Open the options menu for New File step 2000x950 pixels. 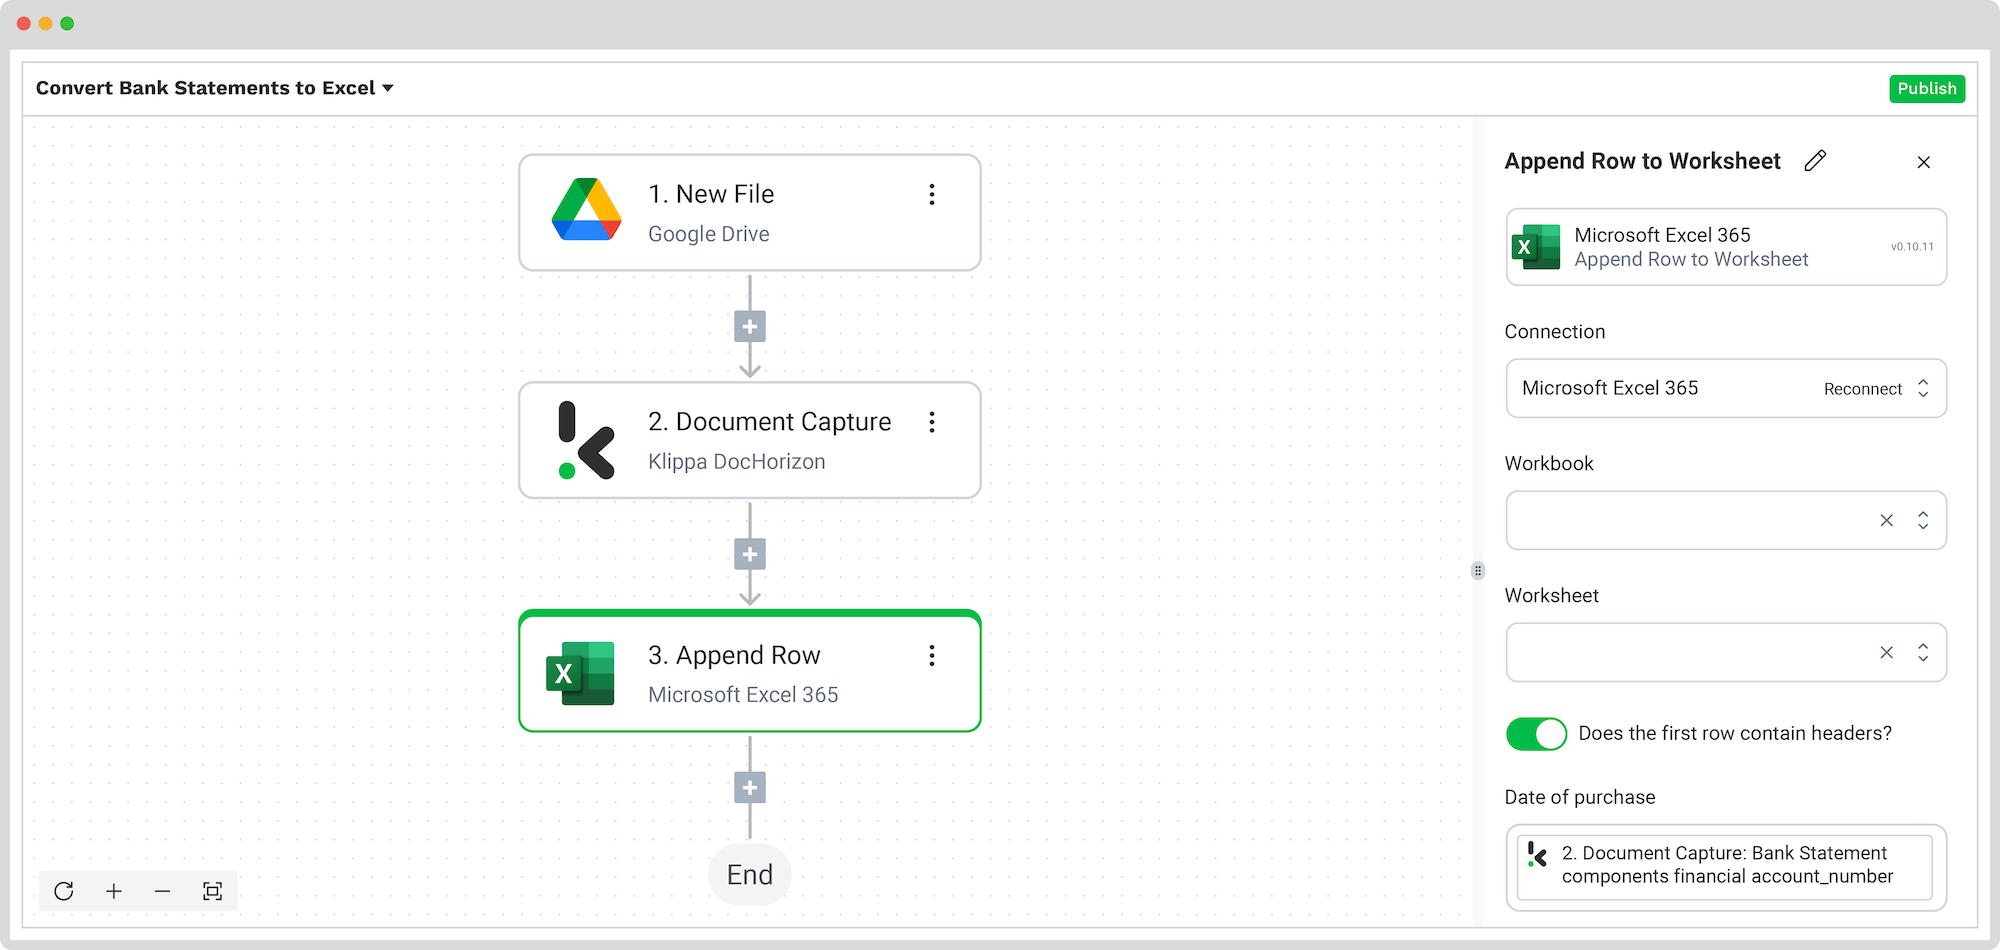click(932, 195)
